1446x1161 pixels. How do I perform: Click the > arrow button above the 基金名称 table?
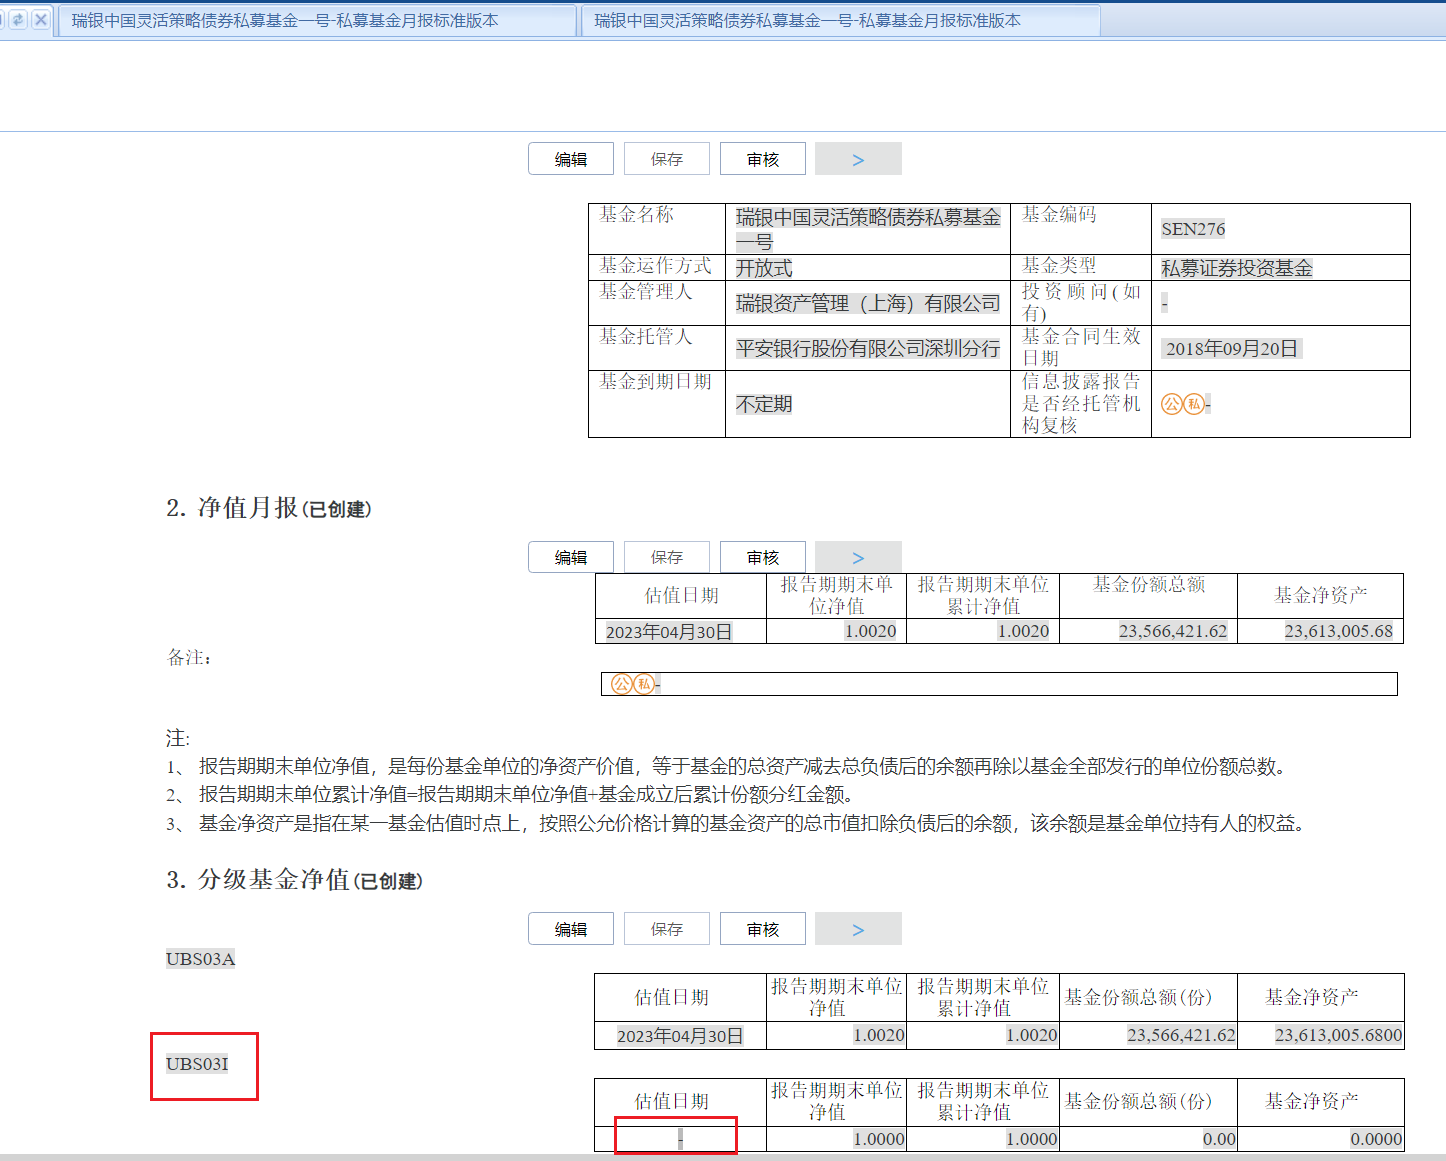tap(858, 159)
